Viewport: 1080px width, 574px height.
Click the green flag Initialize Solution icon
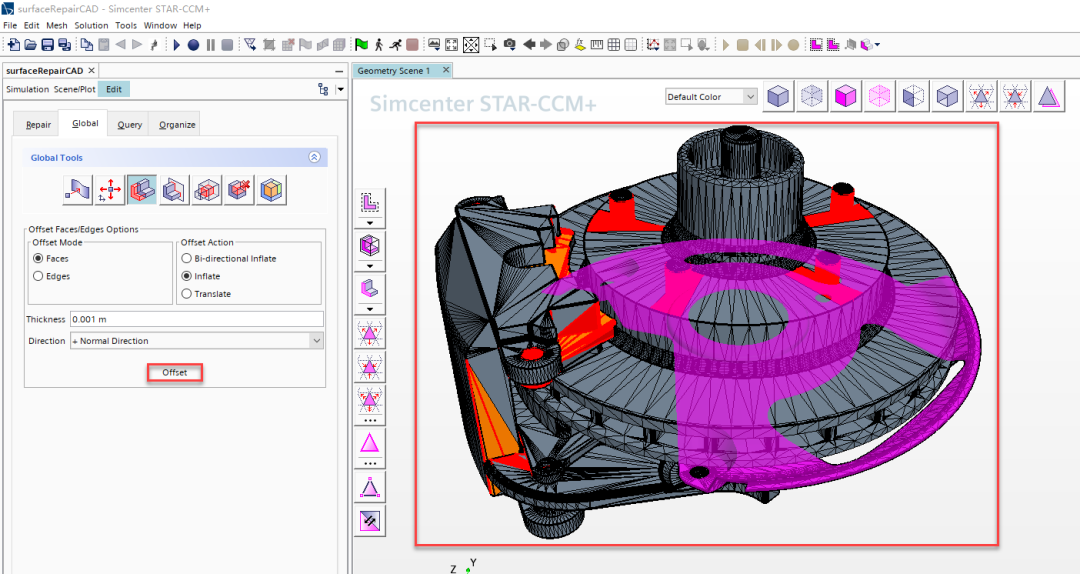tap(362, 45)
